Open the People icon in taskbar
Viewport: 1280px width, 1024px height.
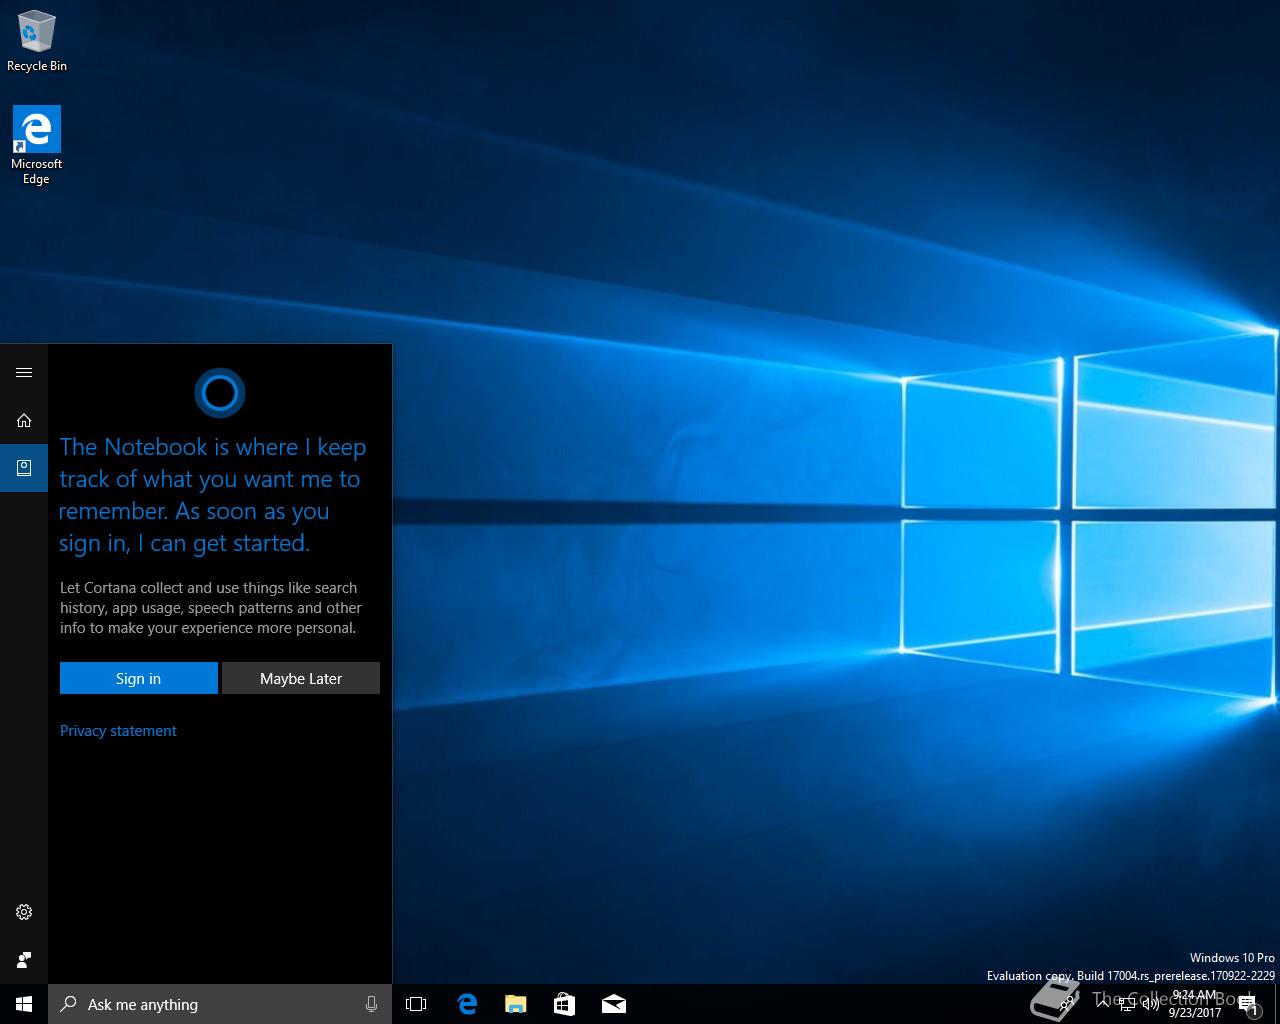coord(1067,1004)
